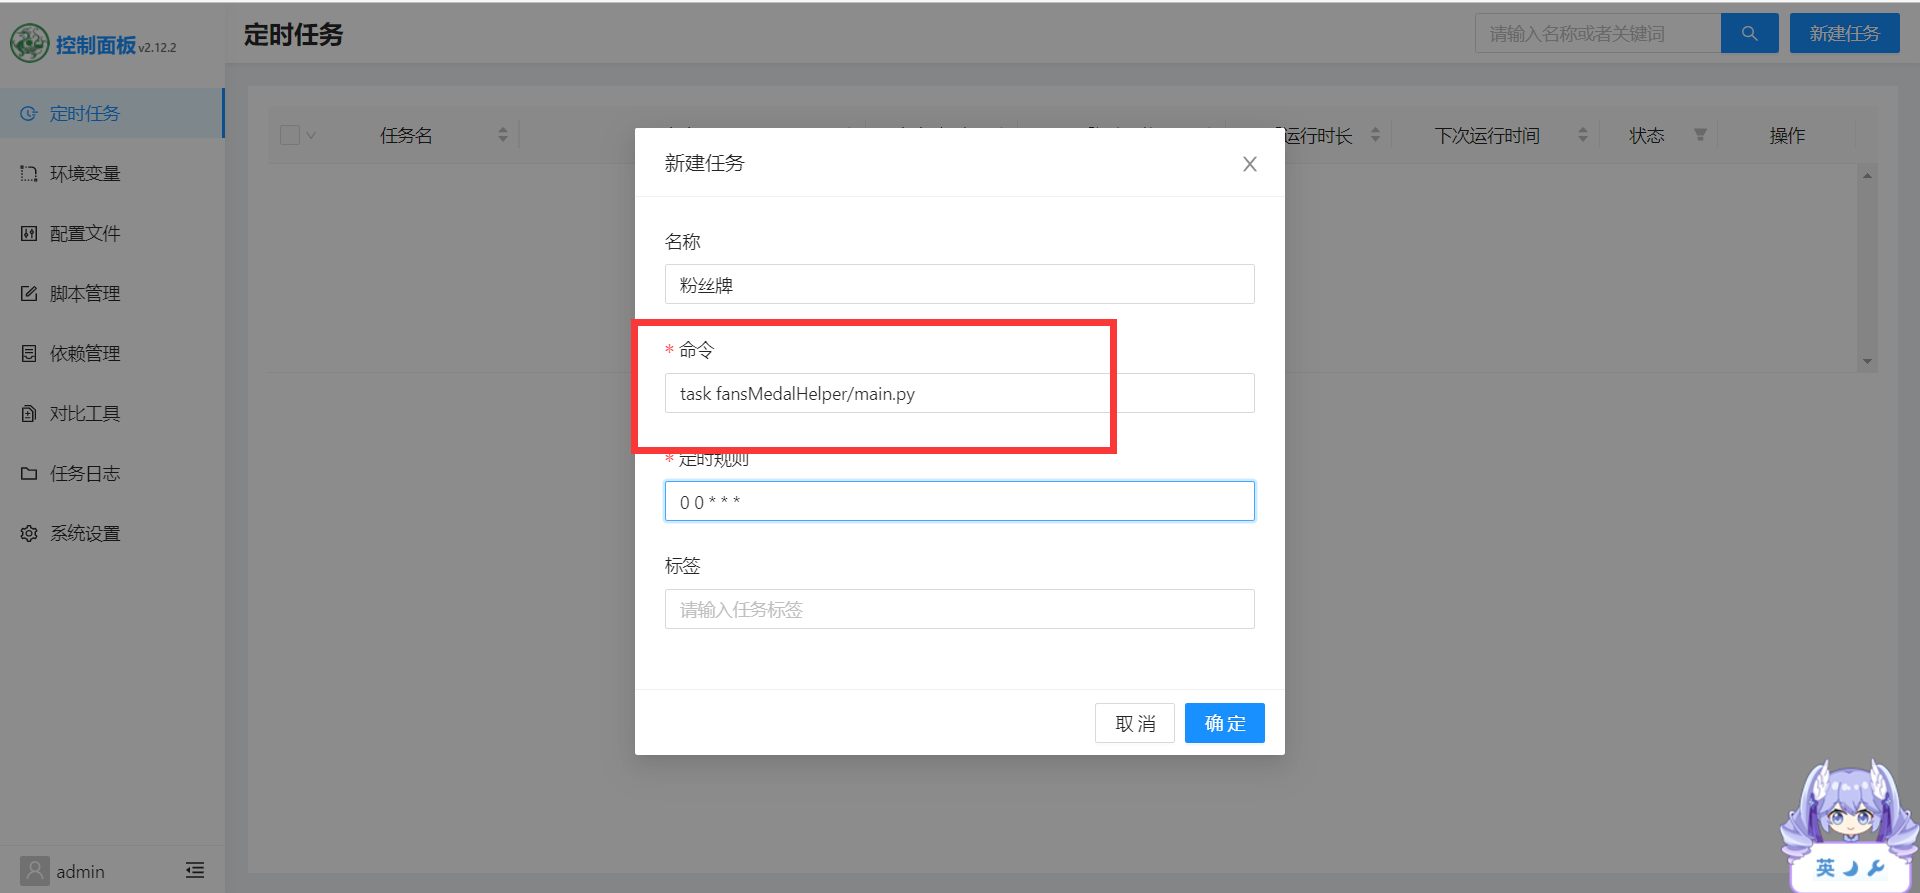
Task: Collapse sidebar using menu fold icon
Action: click(x=195, y=871)
